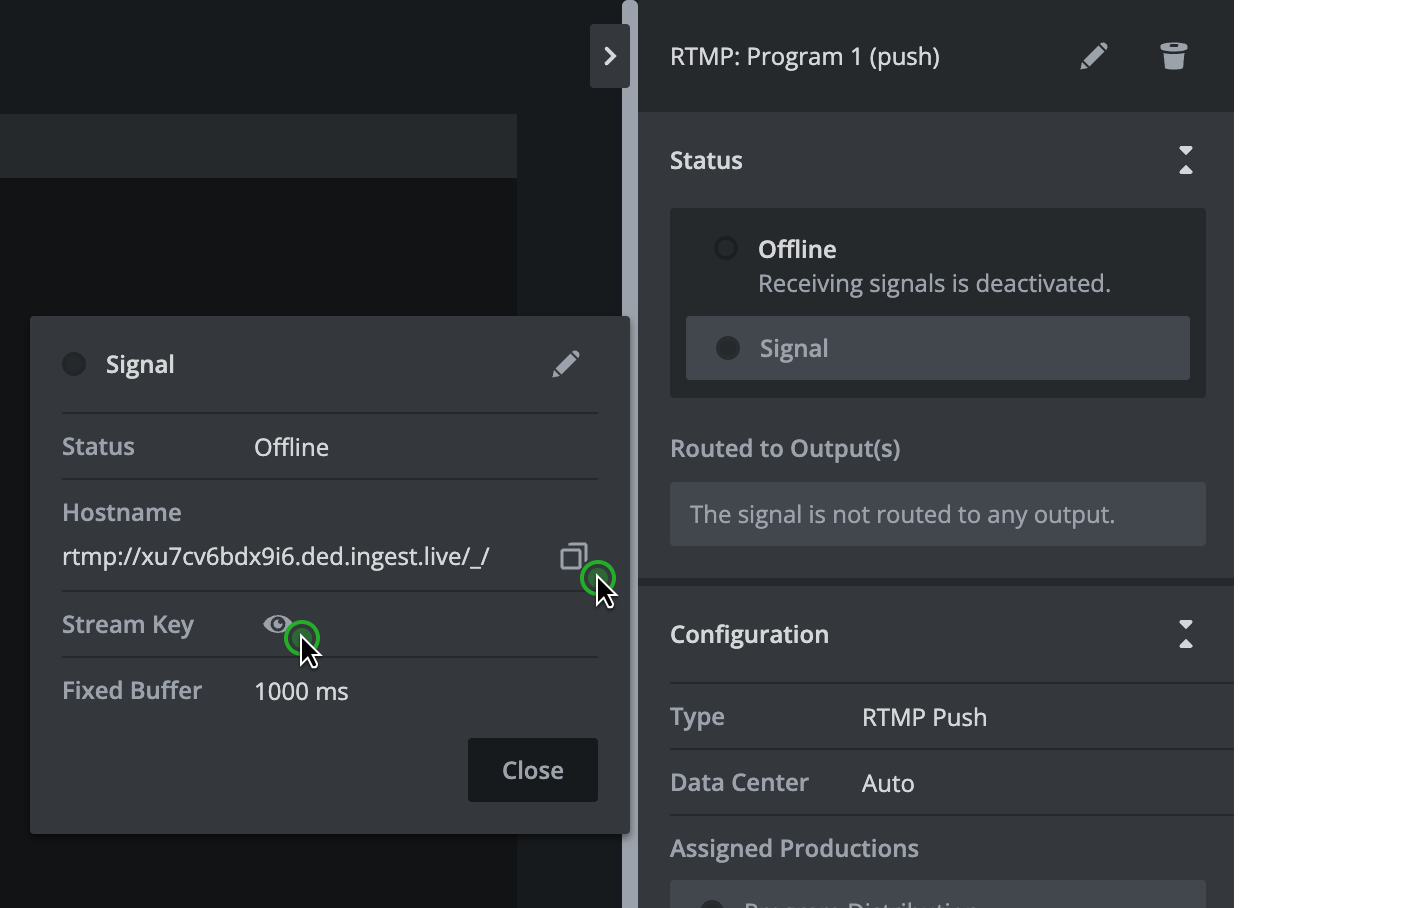Viewport: 1410px width, 908px height.
Task: Reveal the Stream Key value
Action: [x=277, y=624]
